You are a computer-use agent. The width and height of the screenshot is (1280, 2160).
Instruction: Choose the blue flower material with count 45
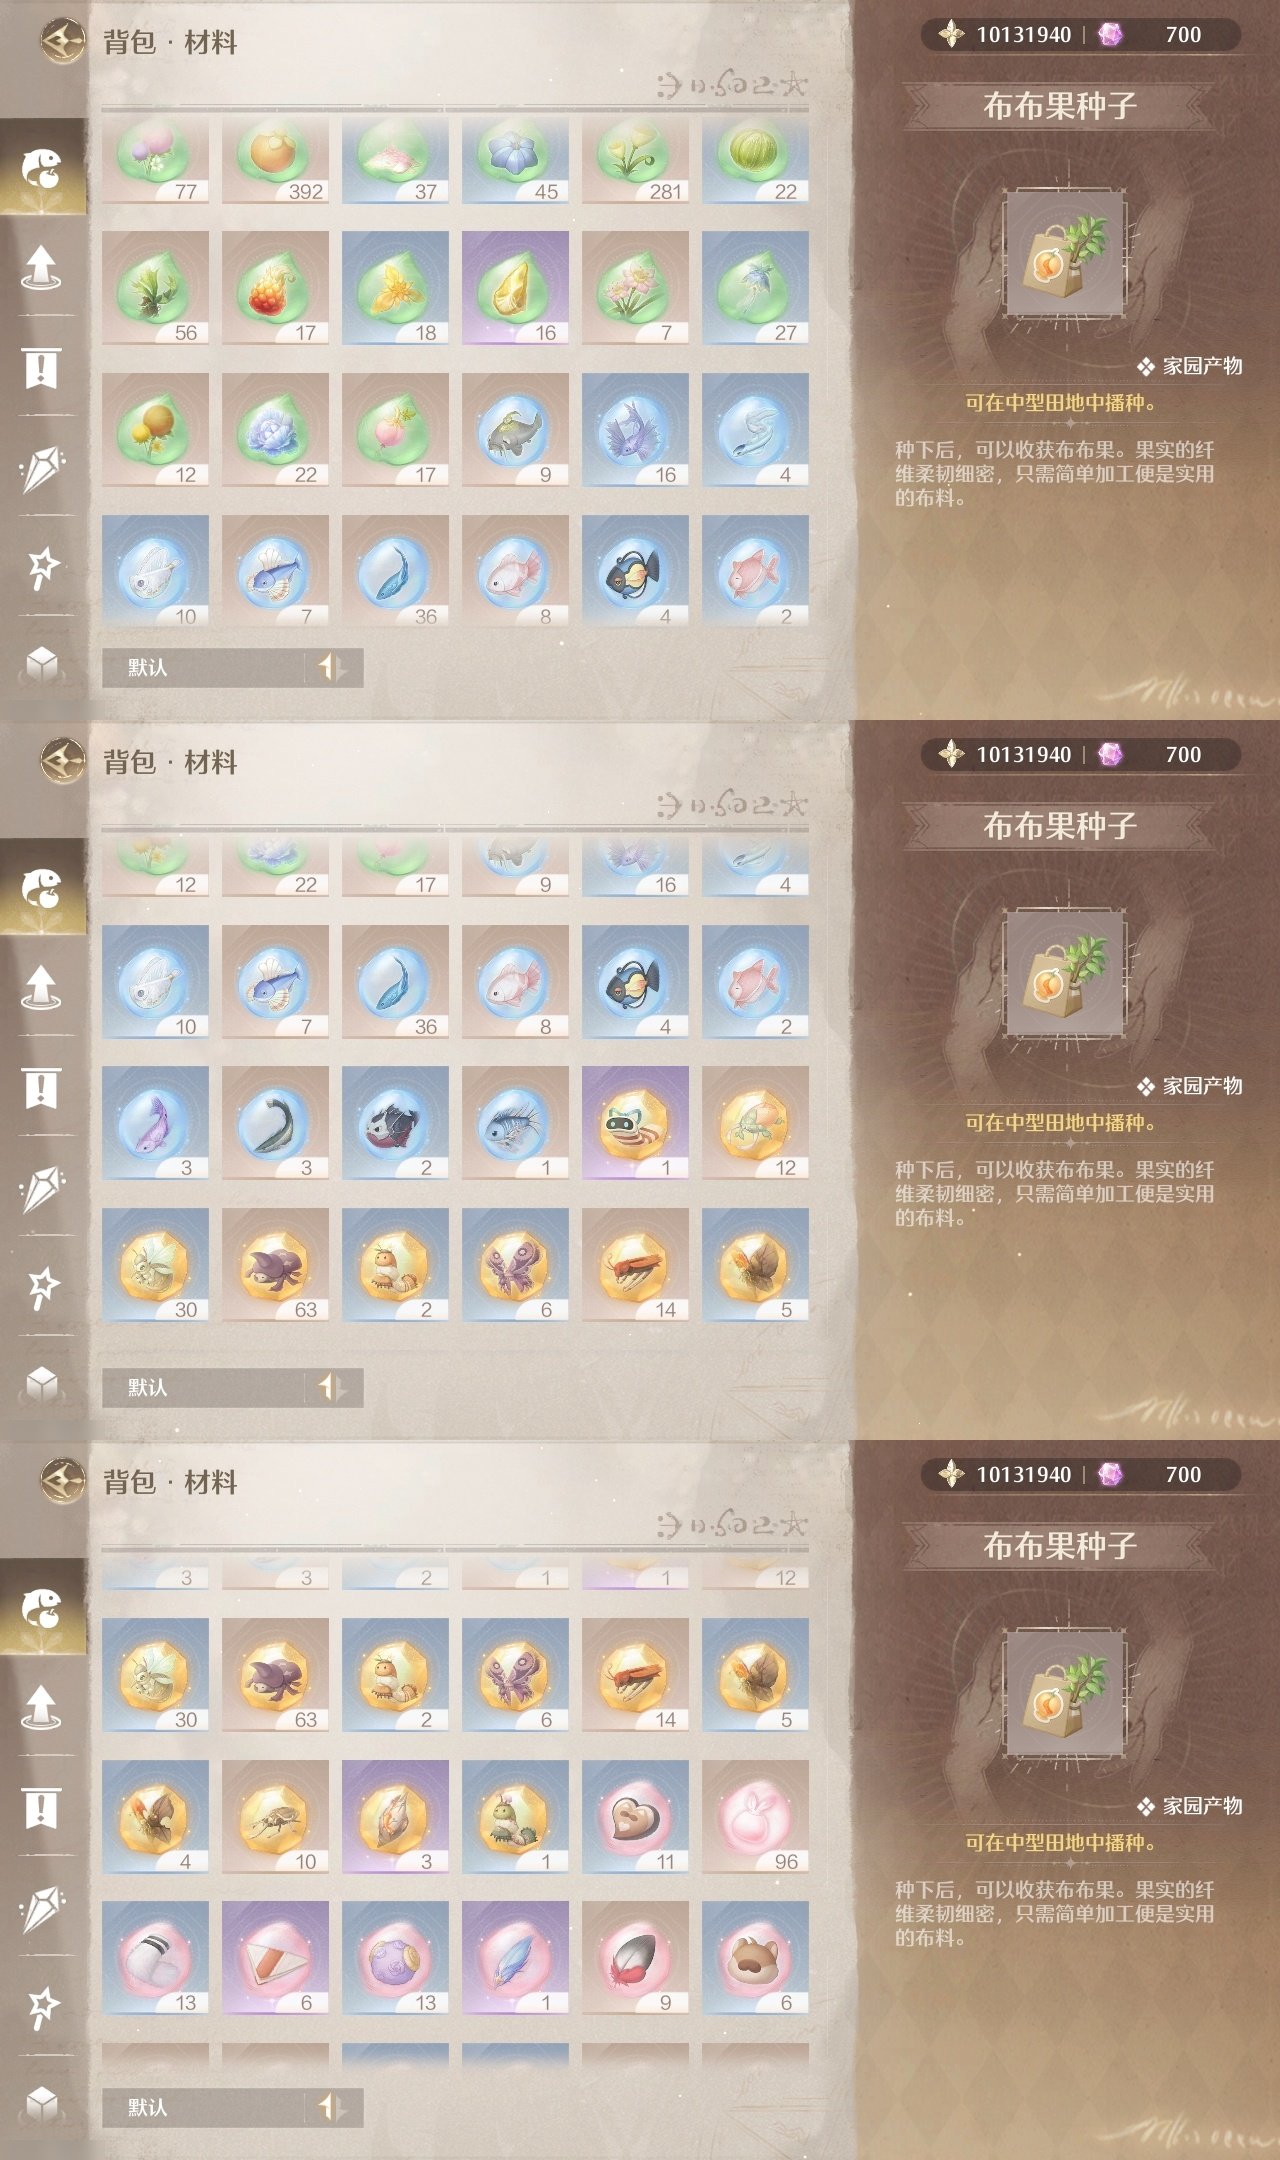(515, 160)
